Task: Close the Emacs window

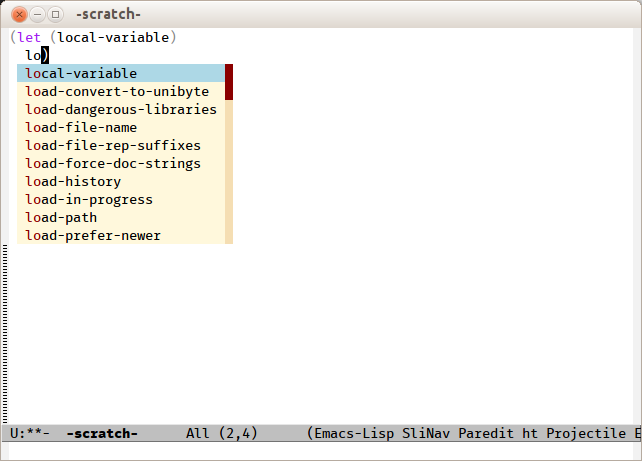Action: coord(19,14)
